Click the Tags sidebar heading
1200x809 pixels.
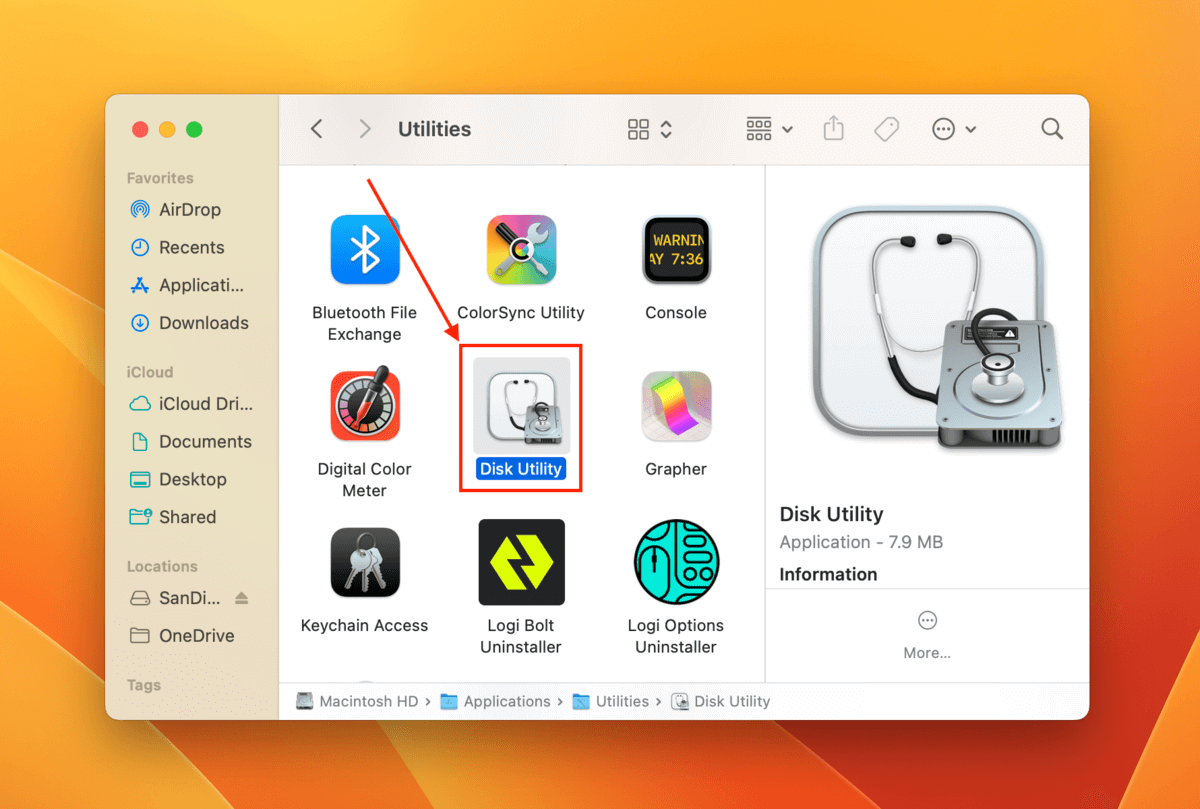[x=143, y=685]
